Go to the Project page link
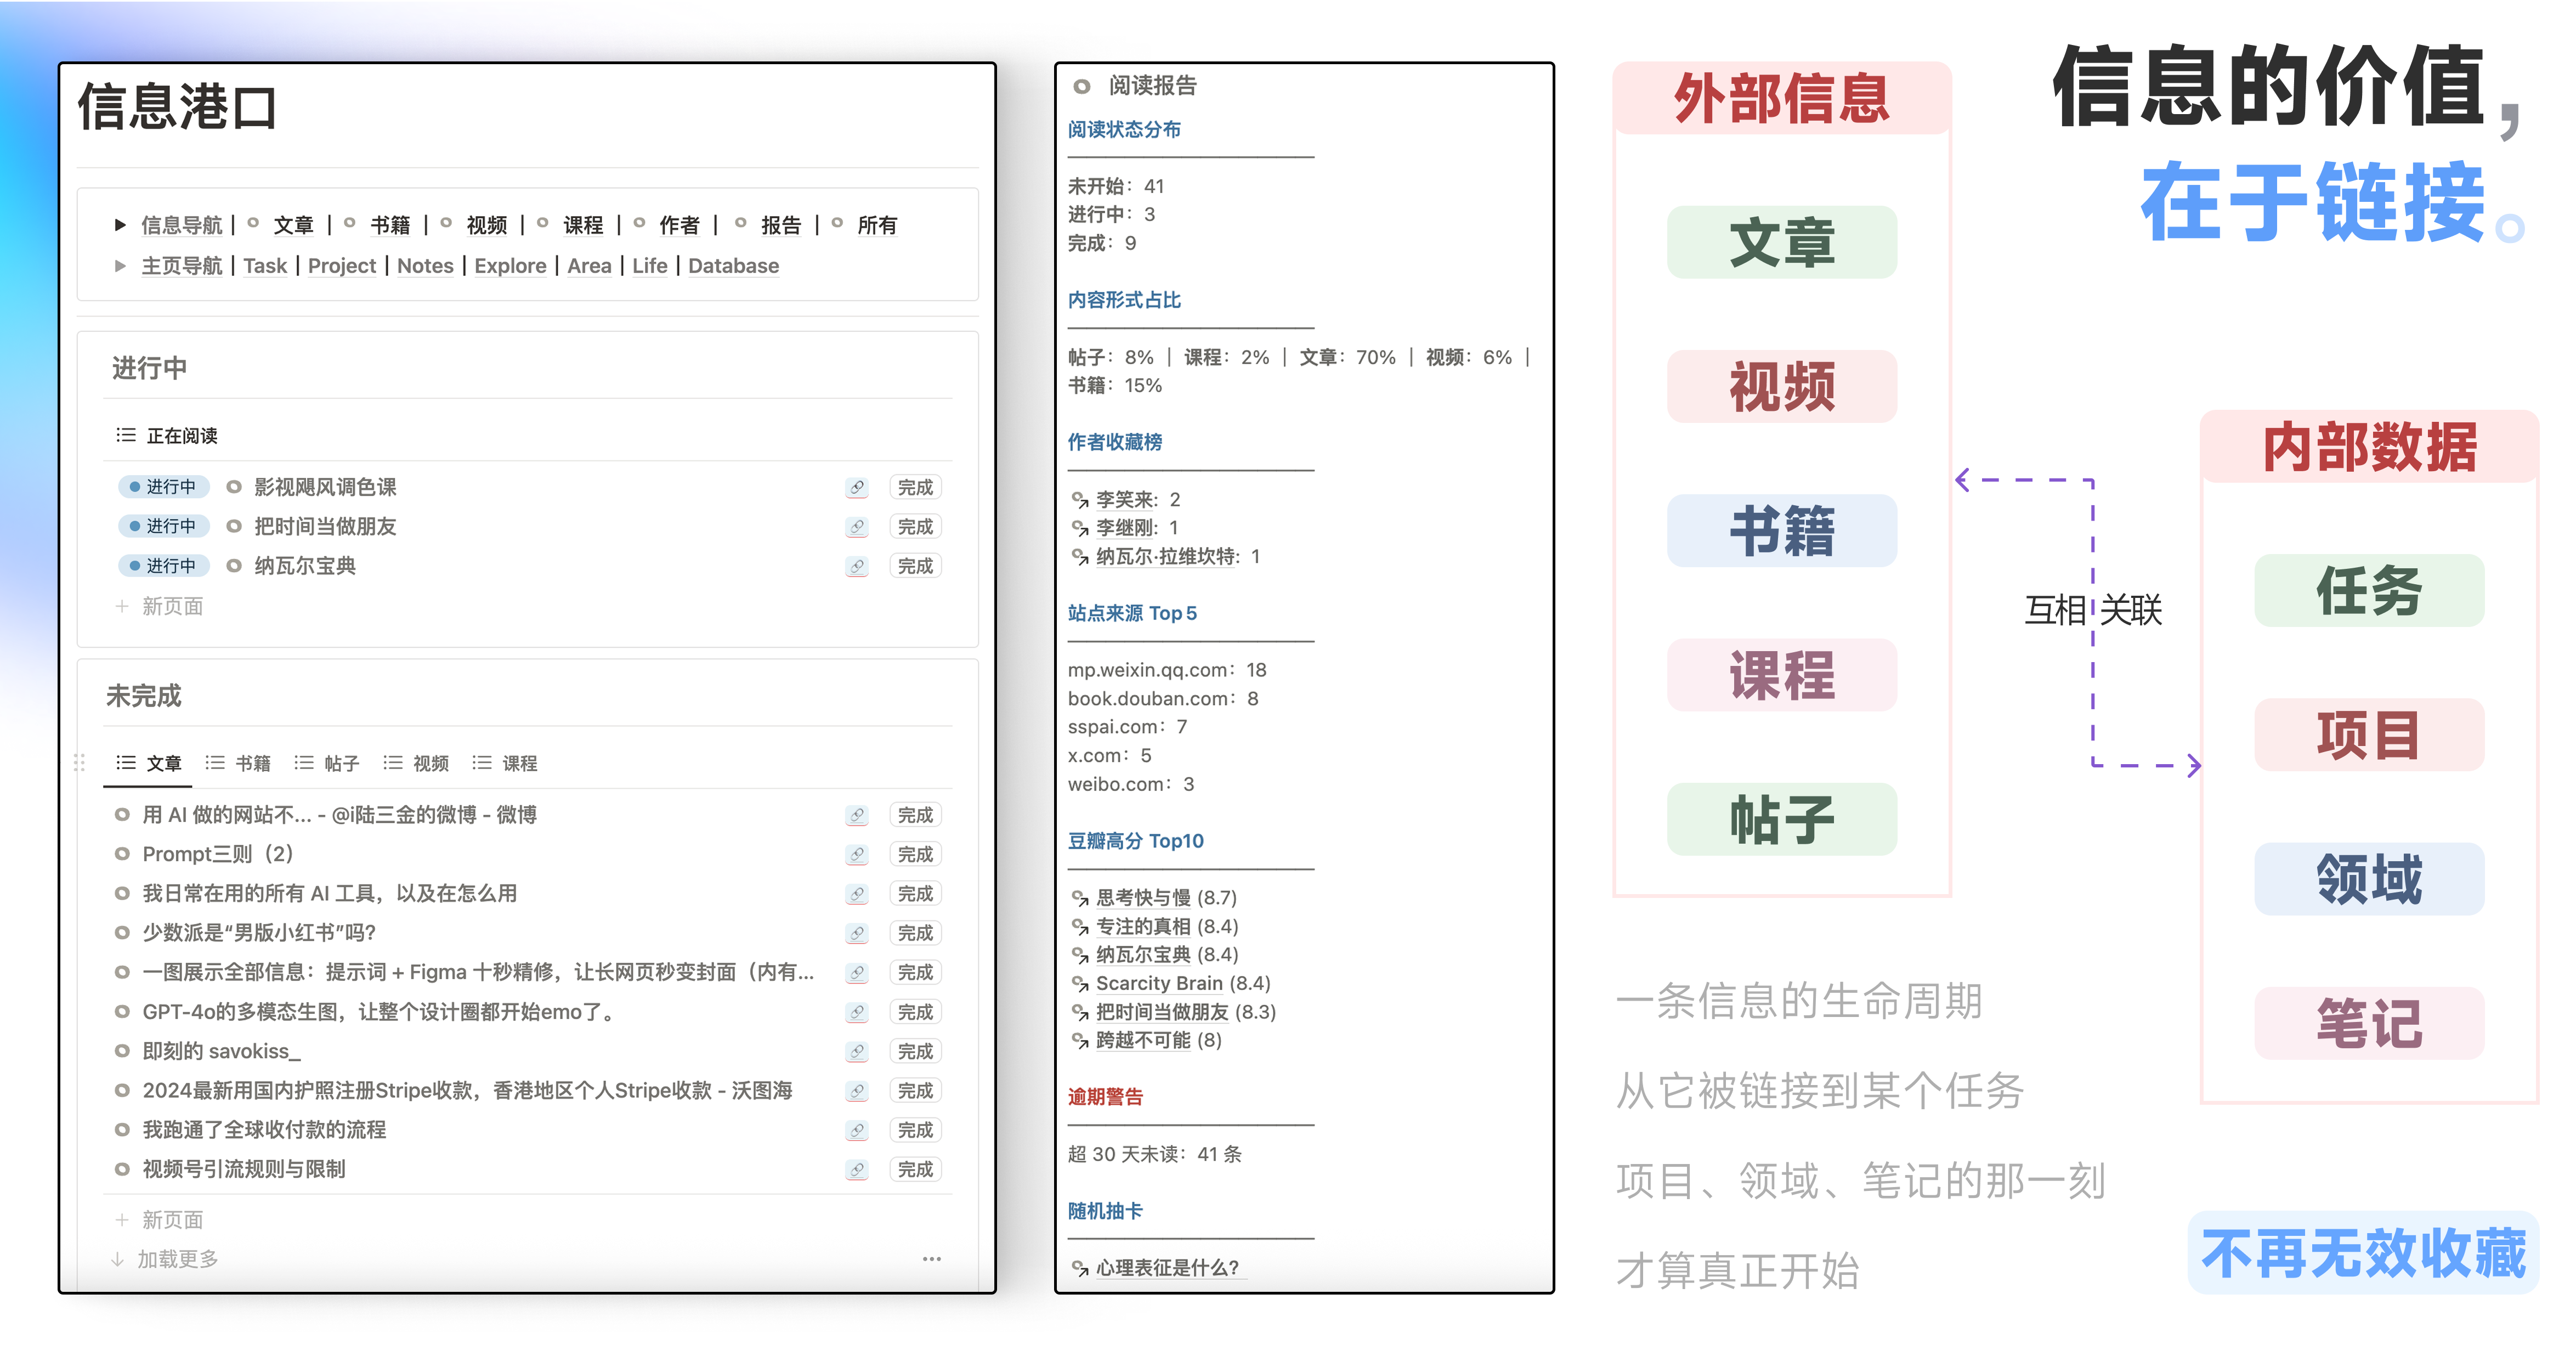The image size is (2576, 1356). pos(342,266)
